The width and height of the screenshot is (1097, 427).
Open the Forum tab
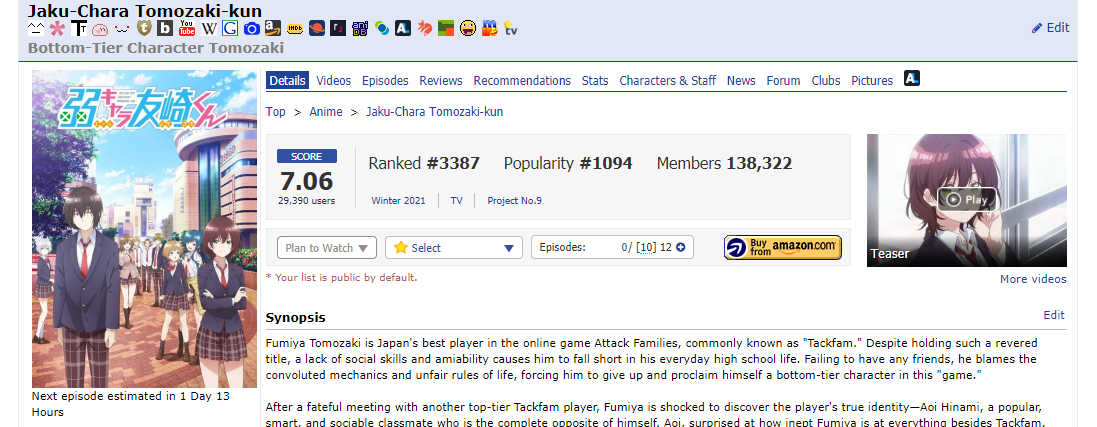coord(784,80)
